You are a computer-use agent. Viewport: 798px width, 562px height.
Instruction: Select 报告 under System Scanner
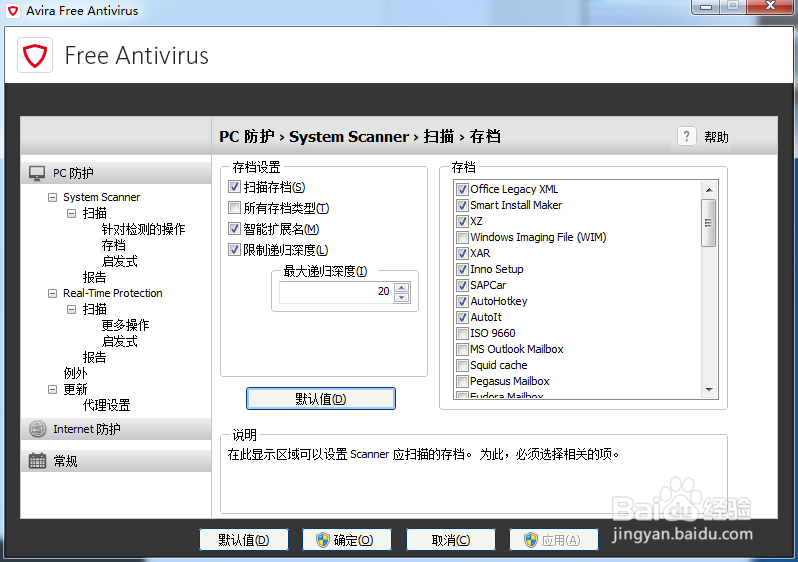[x=94, y=277]
